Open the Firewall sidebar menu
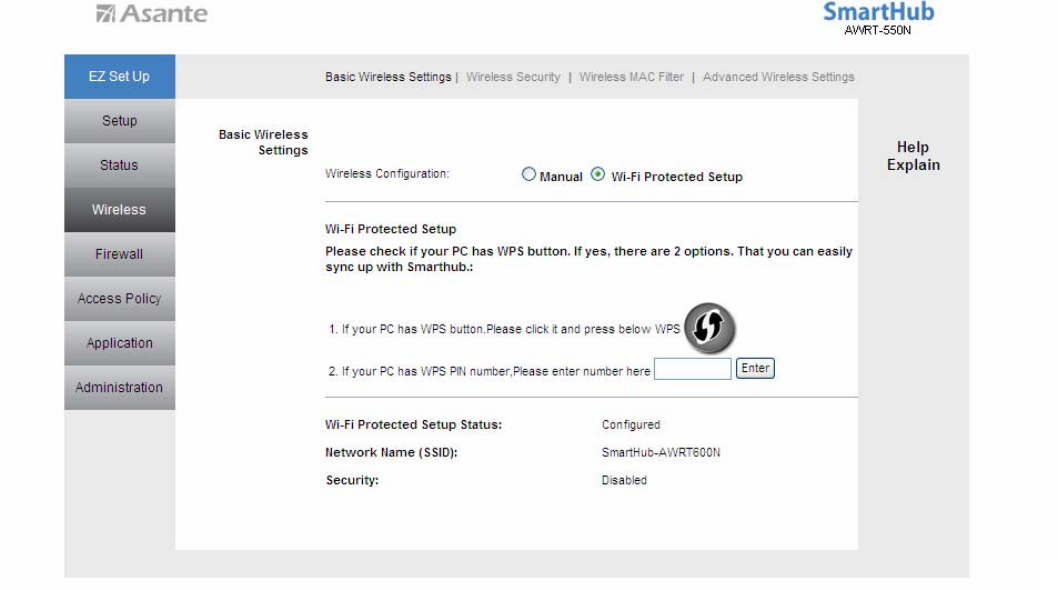This screenshot has height=590, width=1057. [119, 254]
